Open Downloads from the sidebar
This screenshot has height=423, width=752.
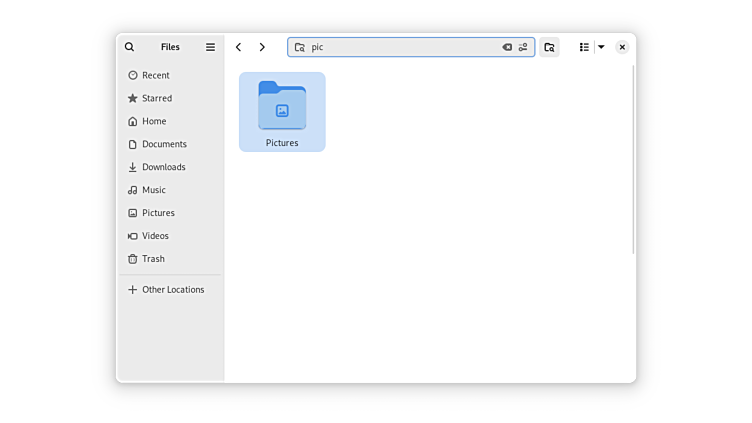click(163, 167)
